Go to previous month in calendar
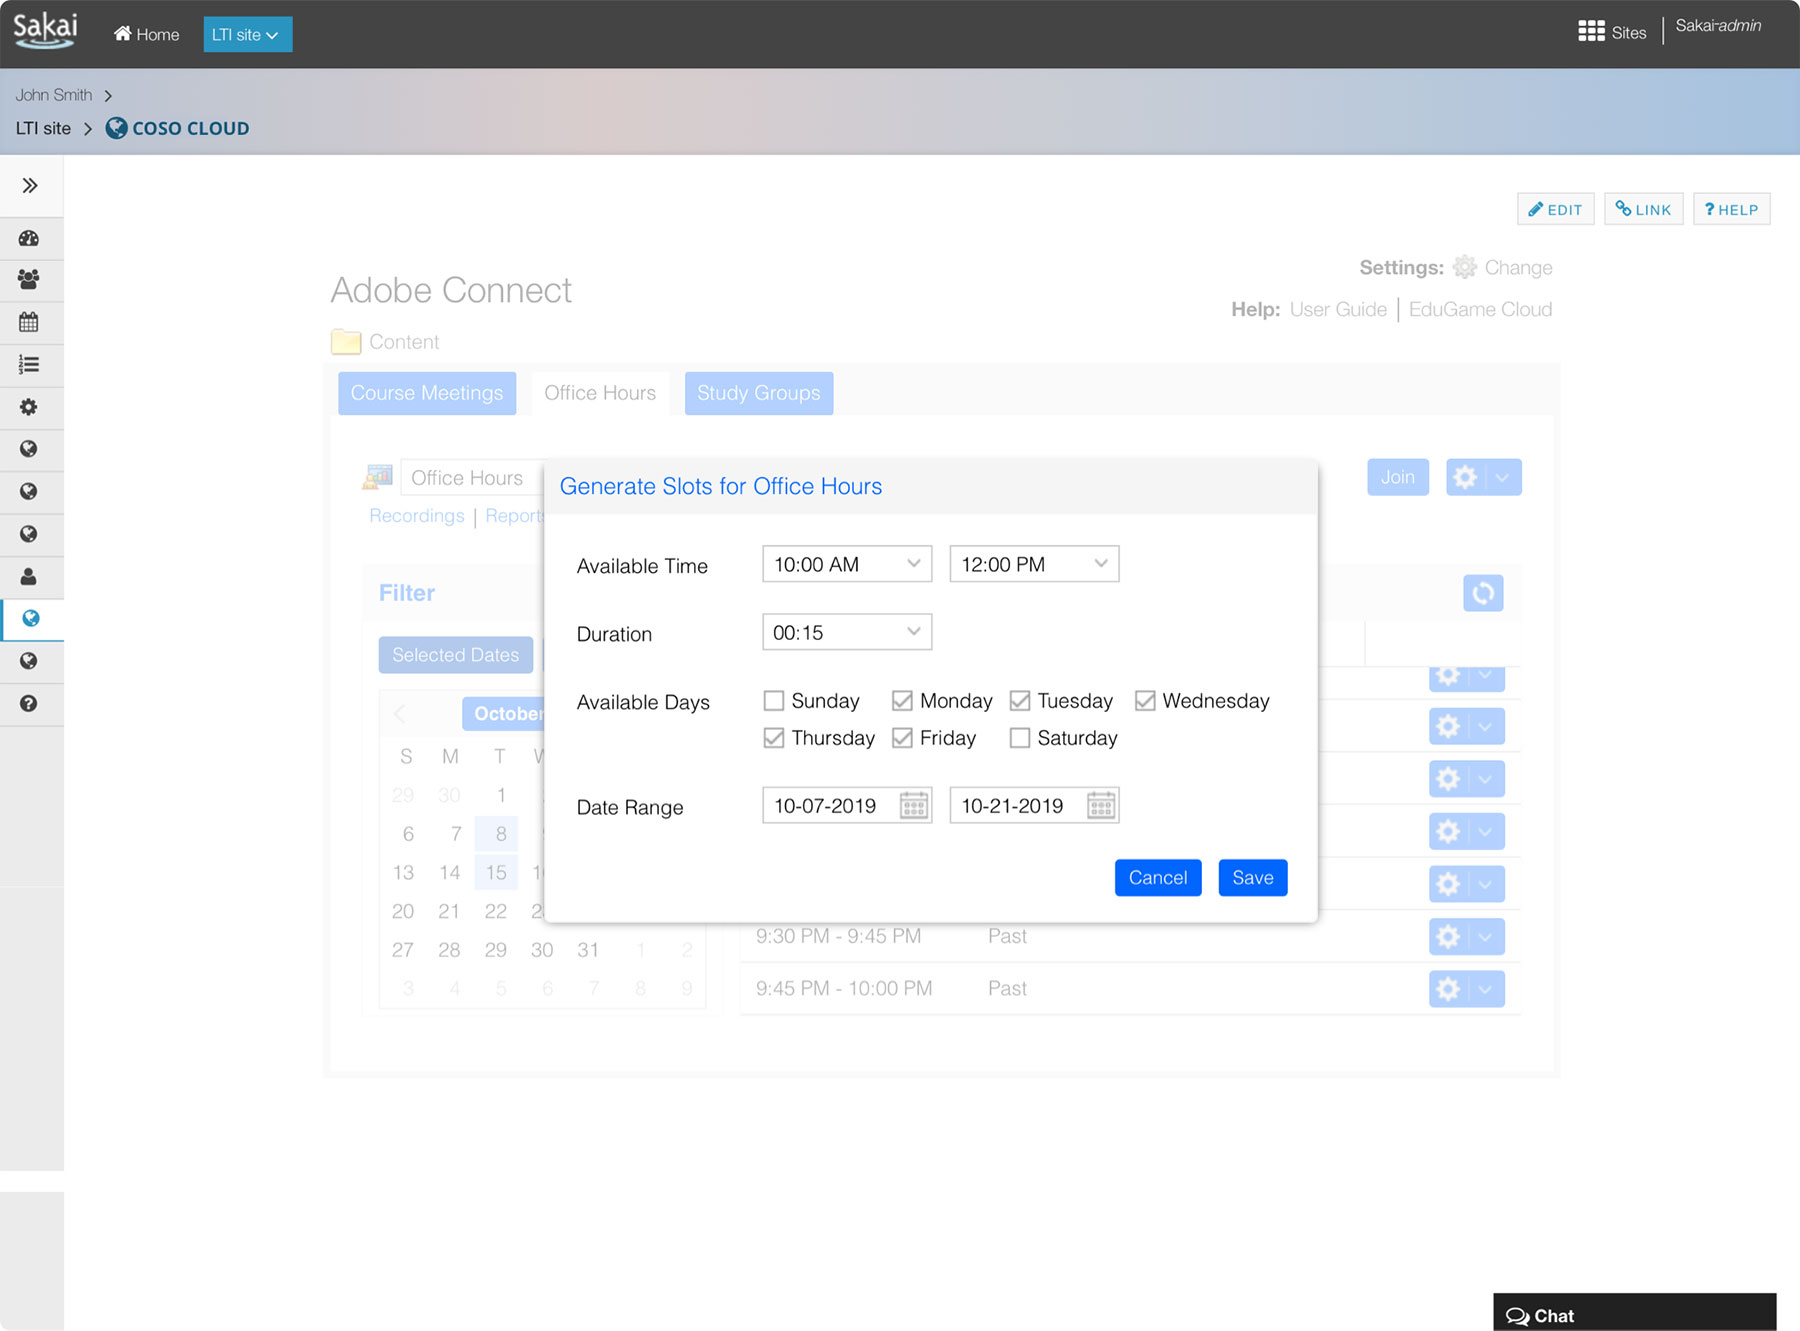This screenshot has width=1800, height=1331. 400,713
